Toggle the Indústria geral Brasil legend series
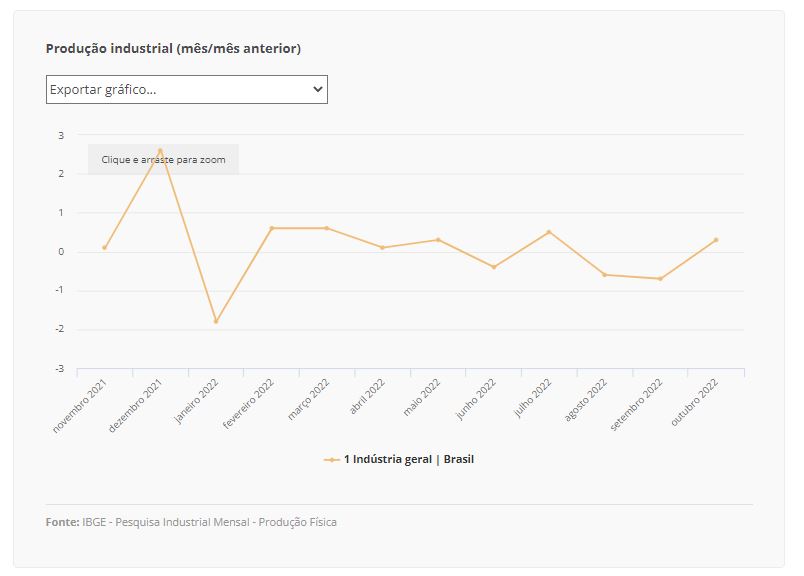Viewport: 804px width, 576px height. (x=408, y=459)
